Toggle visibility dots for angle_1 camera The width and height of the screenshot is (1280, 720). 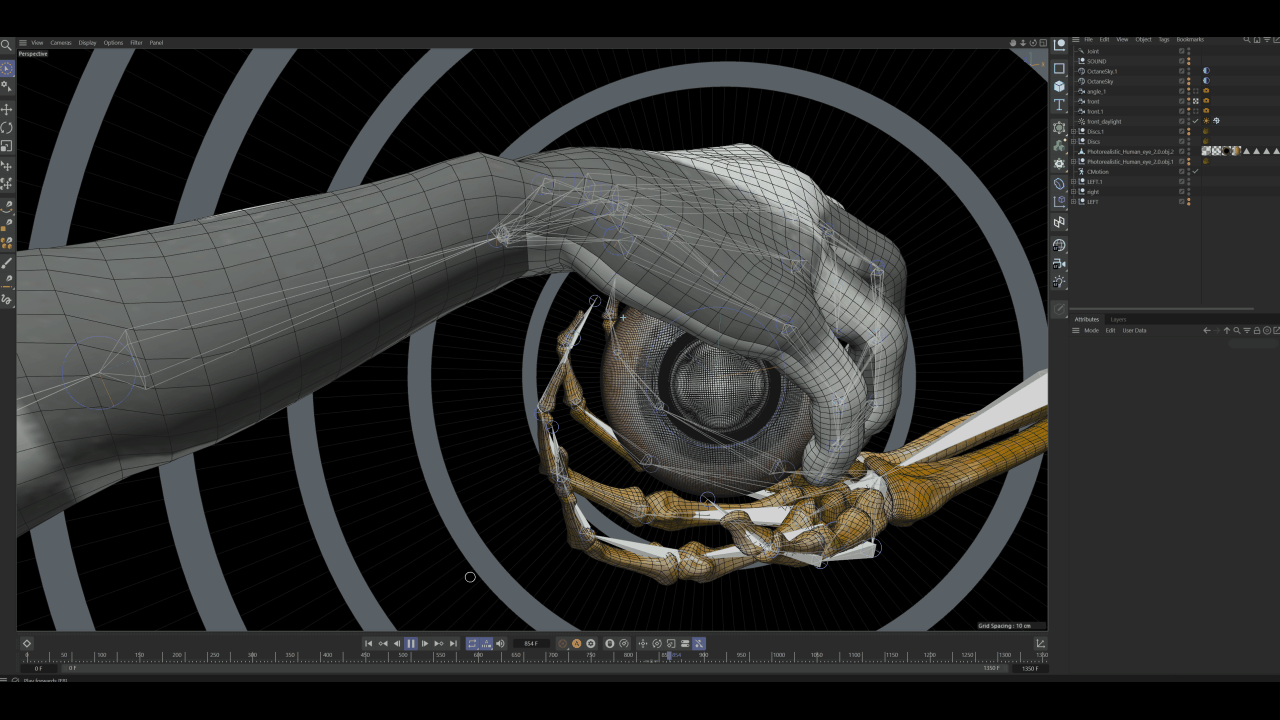click(x=1188, y=91)
